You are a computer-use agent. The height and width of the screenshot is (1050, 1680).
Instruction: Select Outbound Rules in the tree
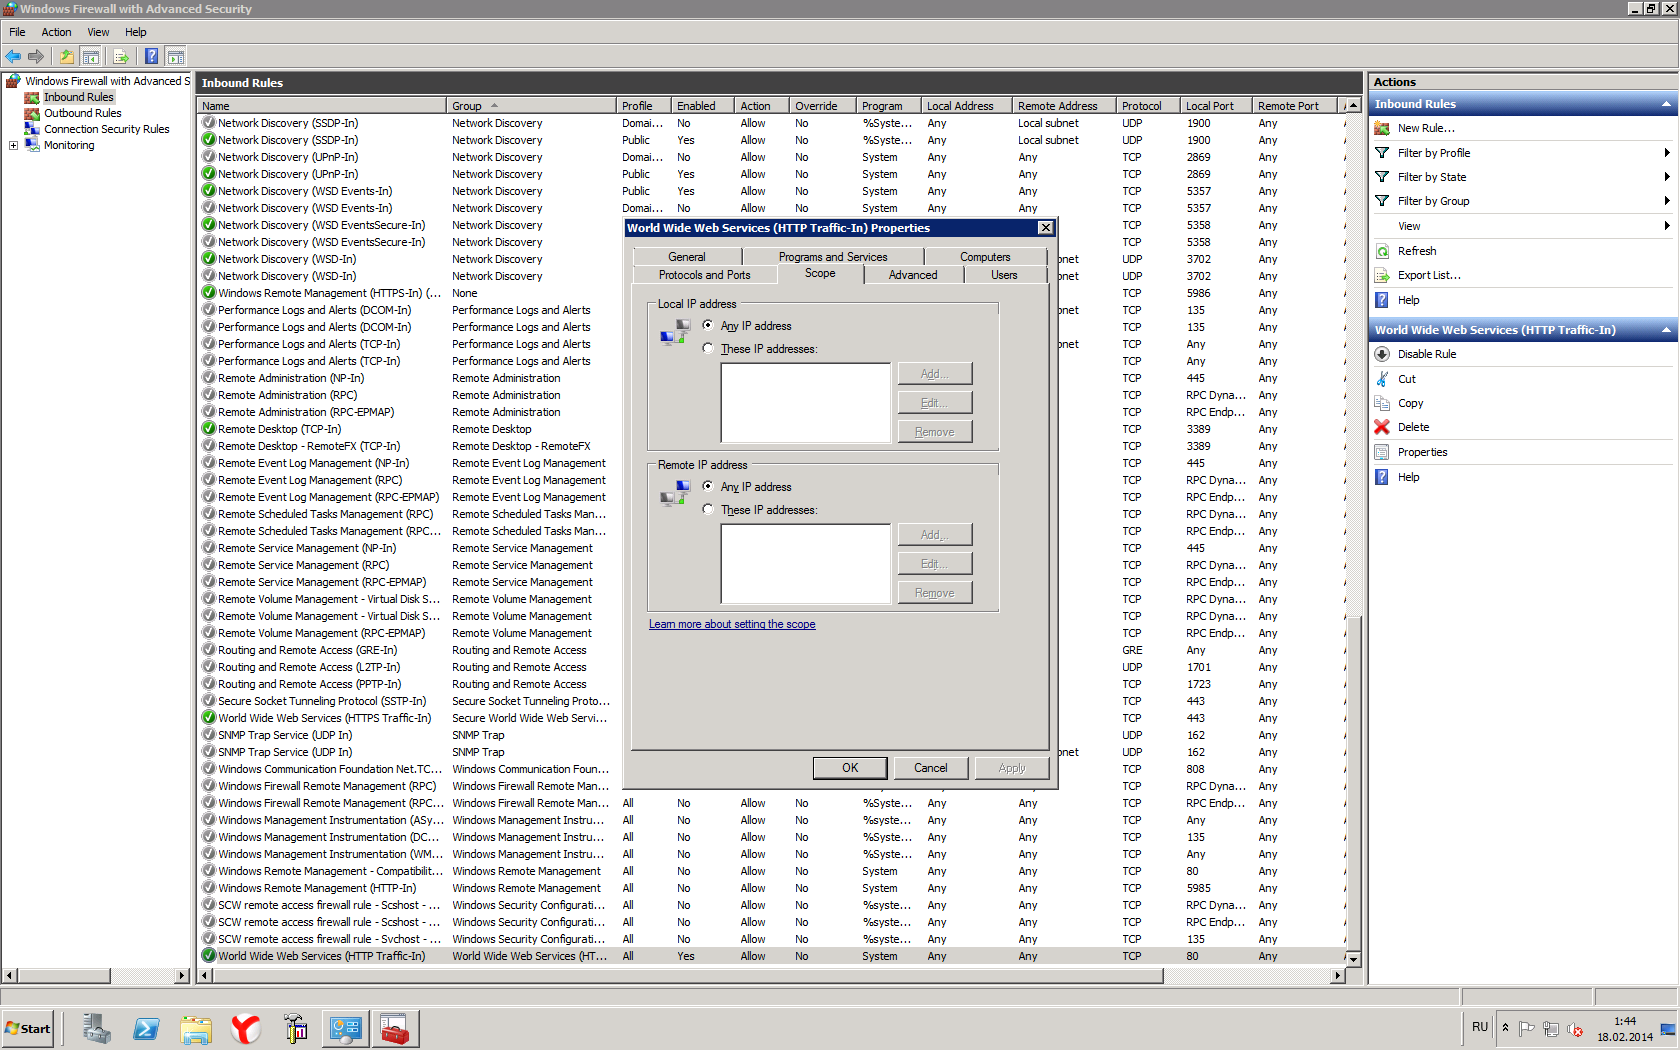(82, 113)
